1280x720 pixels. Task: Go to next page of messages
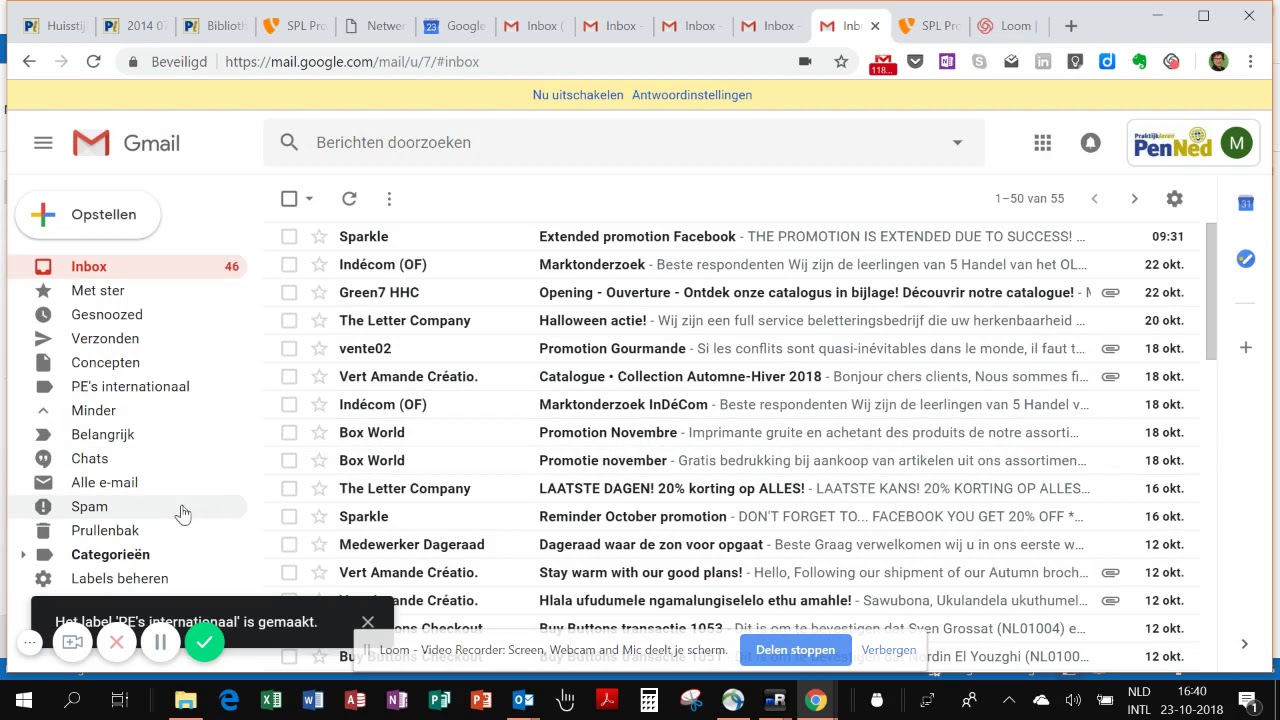tap(1134, 199)
